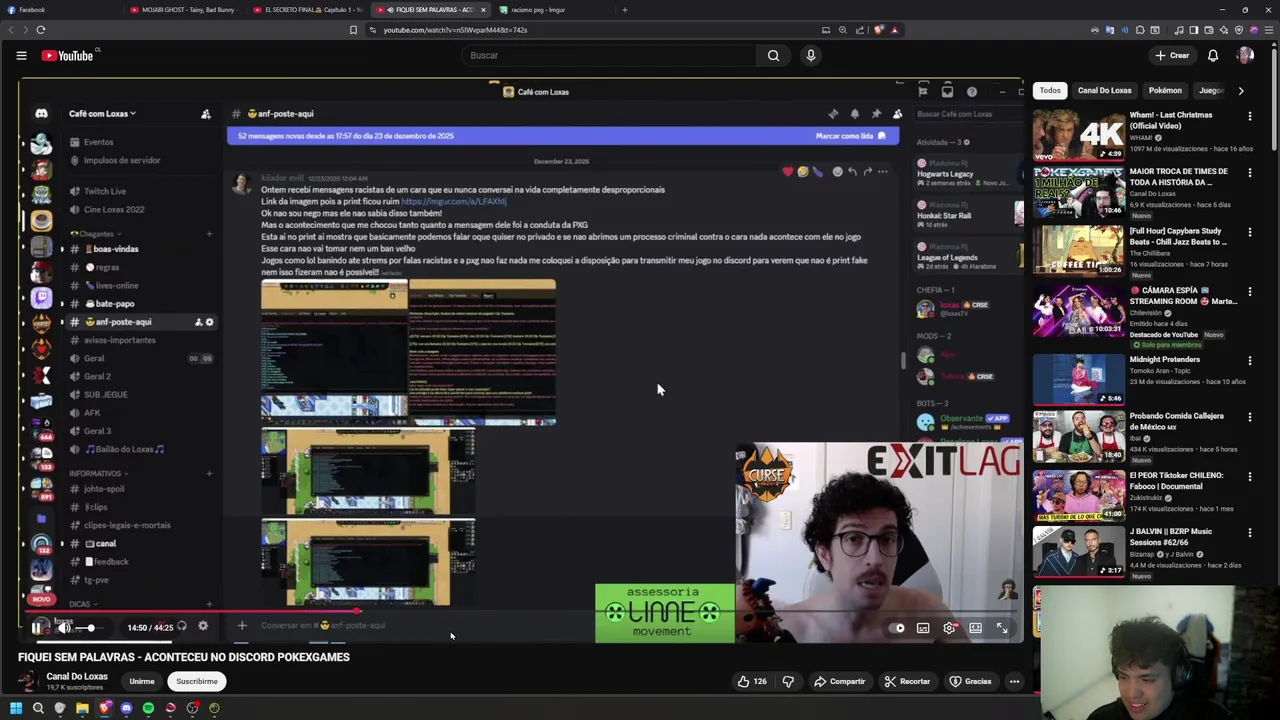
Task: Open the Discord help question-mark icon
Action: click(x=971, y=92)
